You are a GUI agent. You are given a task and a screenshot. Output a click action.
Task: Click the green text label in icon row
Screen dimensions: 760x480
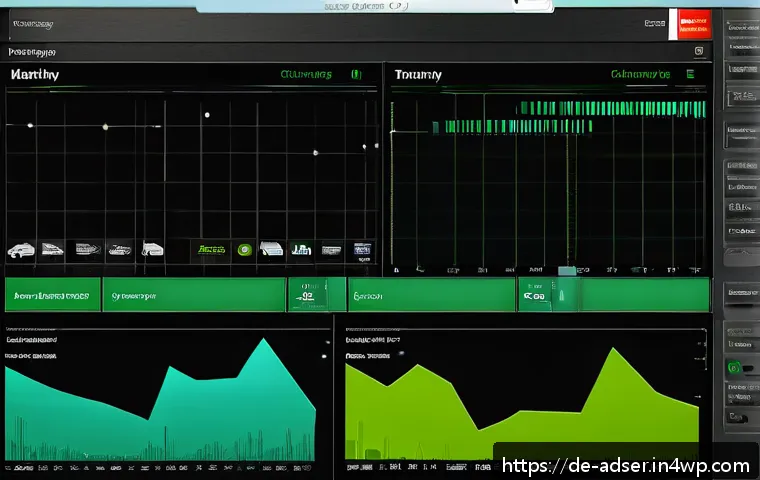point(212,250)
